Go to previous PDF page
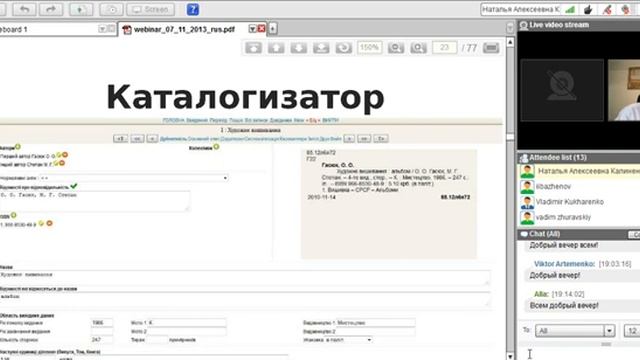This screenshot has height=360, width=640. pos(276,48)
